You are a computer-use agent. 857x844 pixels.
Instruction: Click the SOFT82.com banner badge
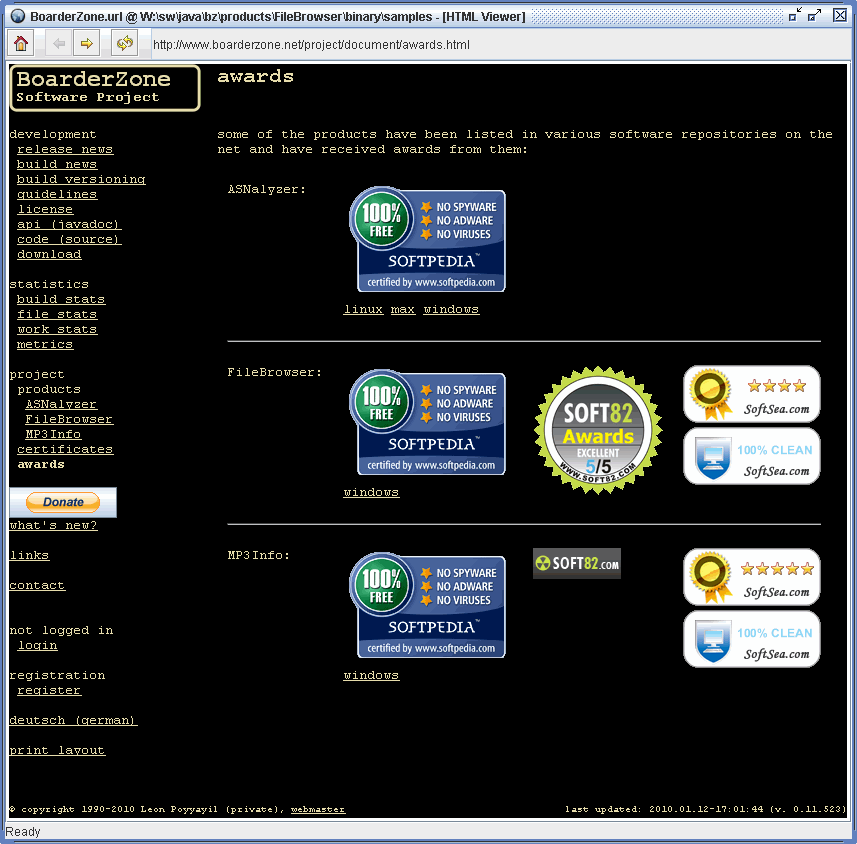[577, 564]
